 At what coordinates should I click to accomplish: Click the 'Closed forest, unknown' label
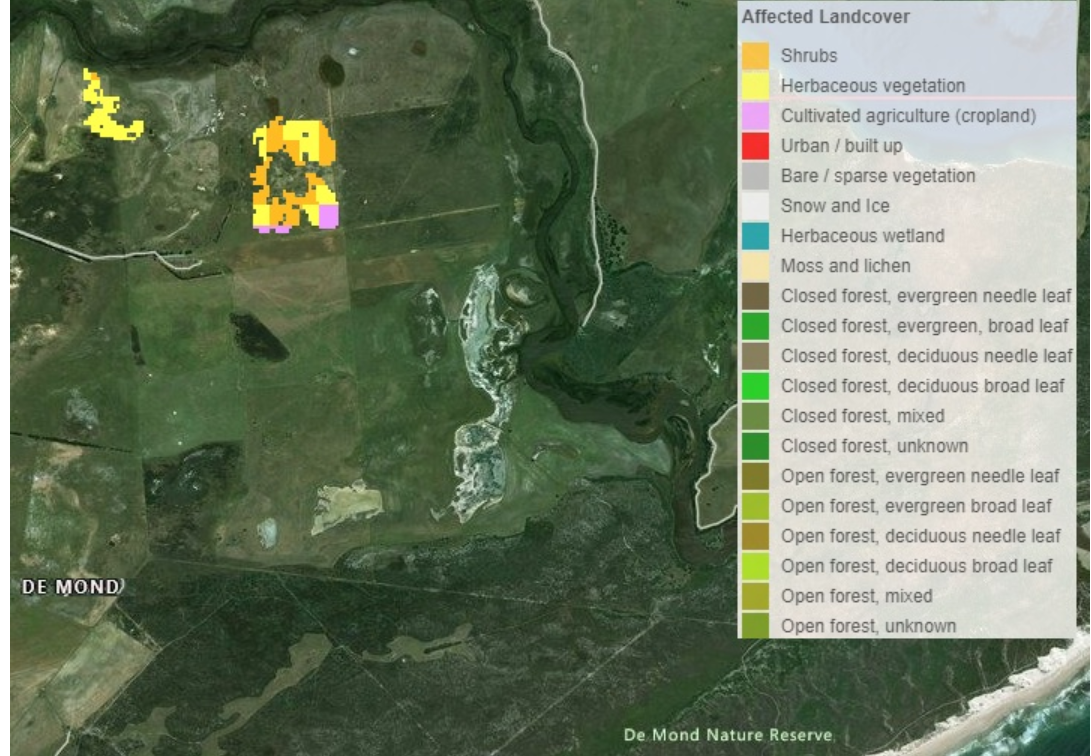coord(874,446)
